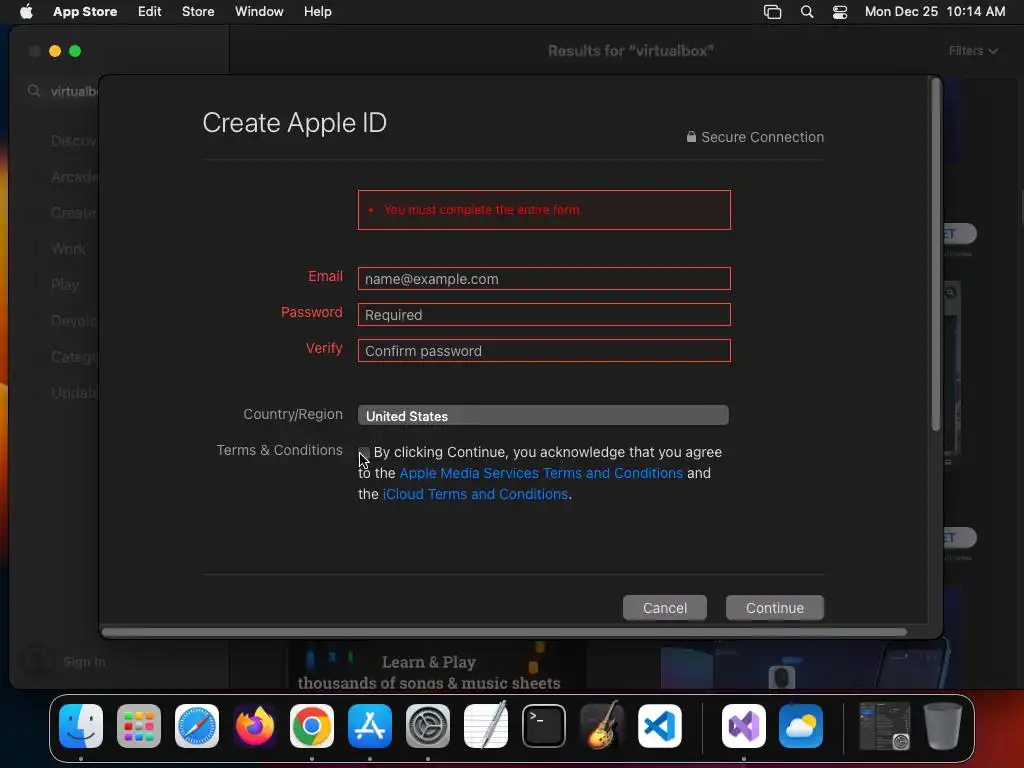Viewport: 1024px width, 768px height.
Task: Click the horizontal scrollbar of the dialog
Action: pos(504,632)
